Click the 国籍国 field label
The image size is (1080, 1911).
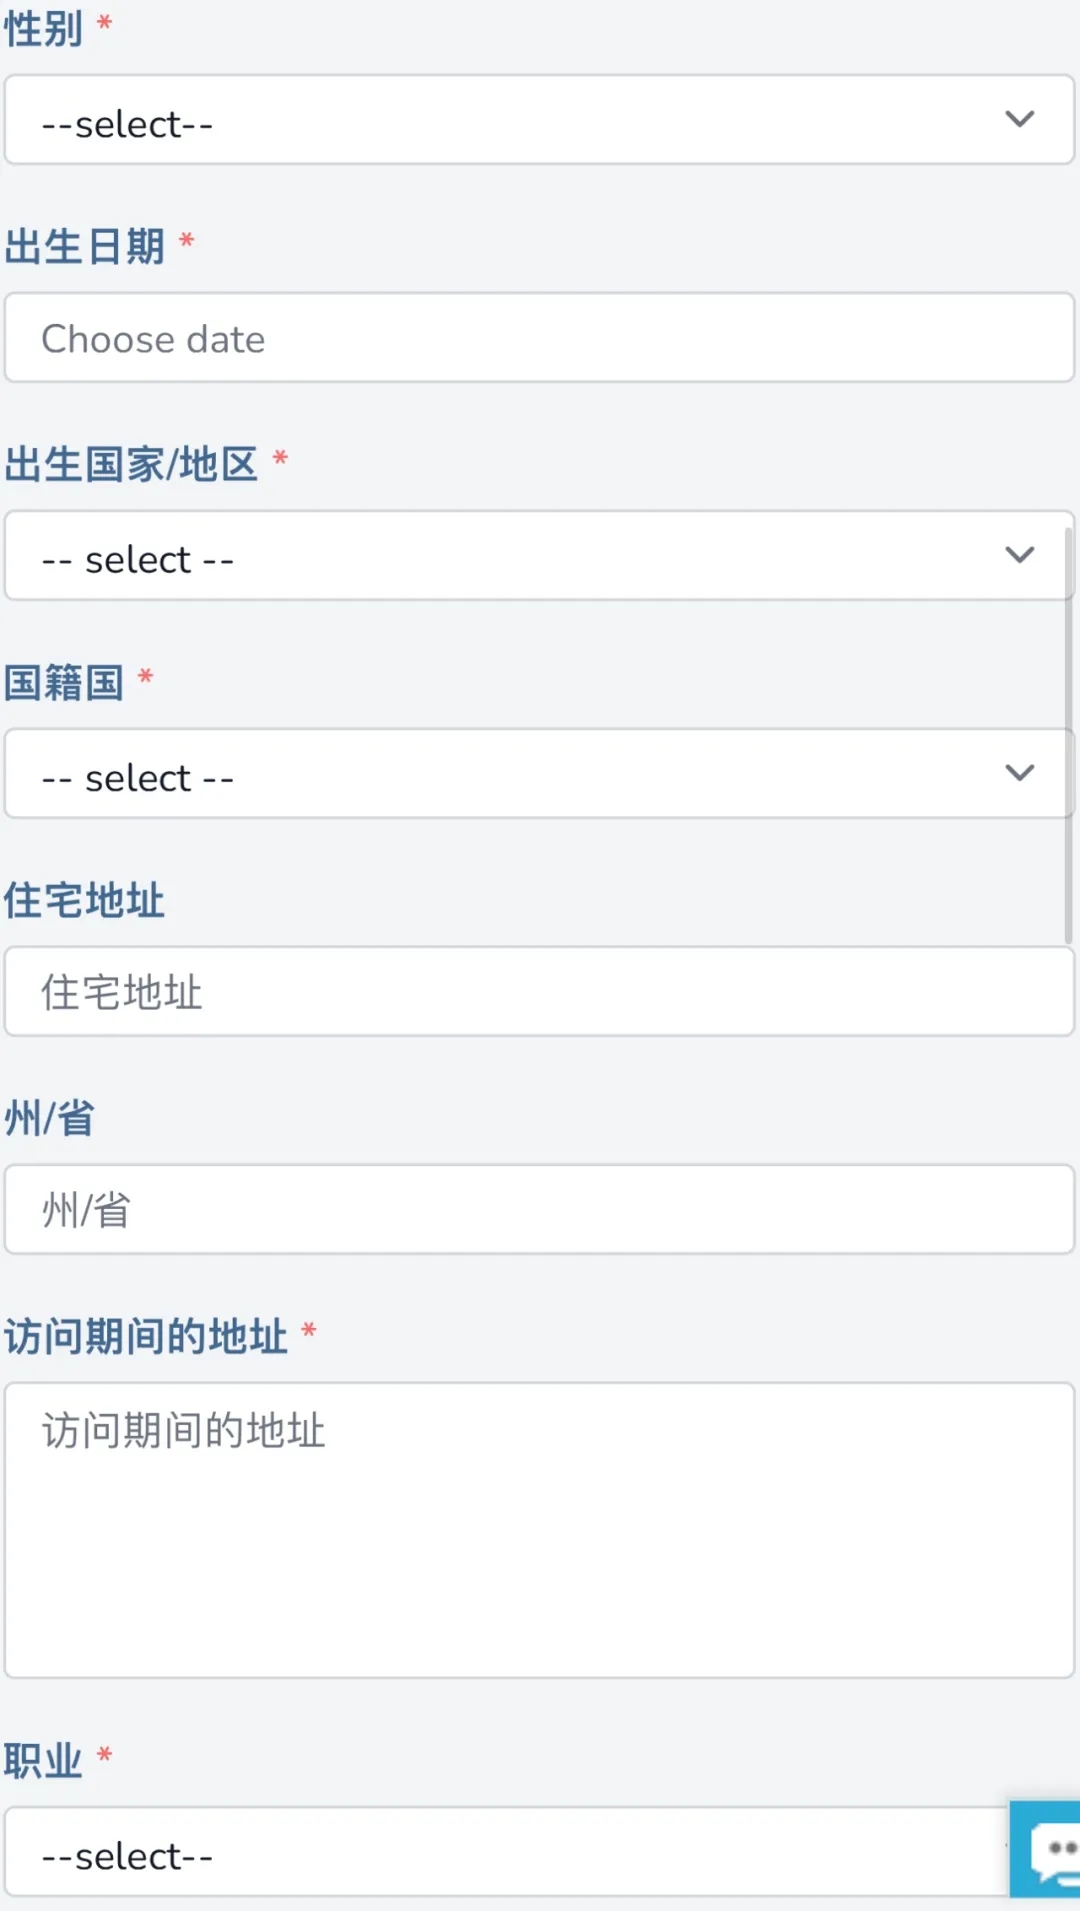(64, 682)
